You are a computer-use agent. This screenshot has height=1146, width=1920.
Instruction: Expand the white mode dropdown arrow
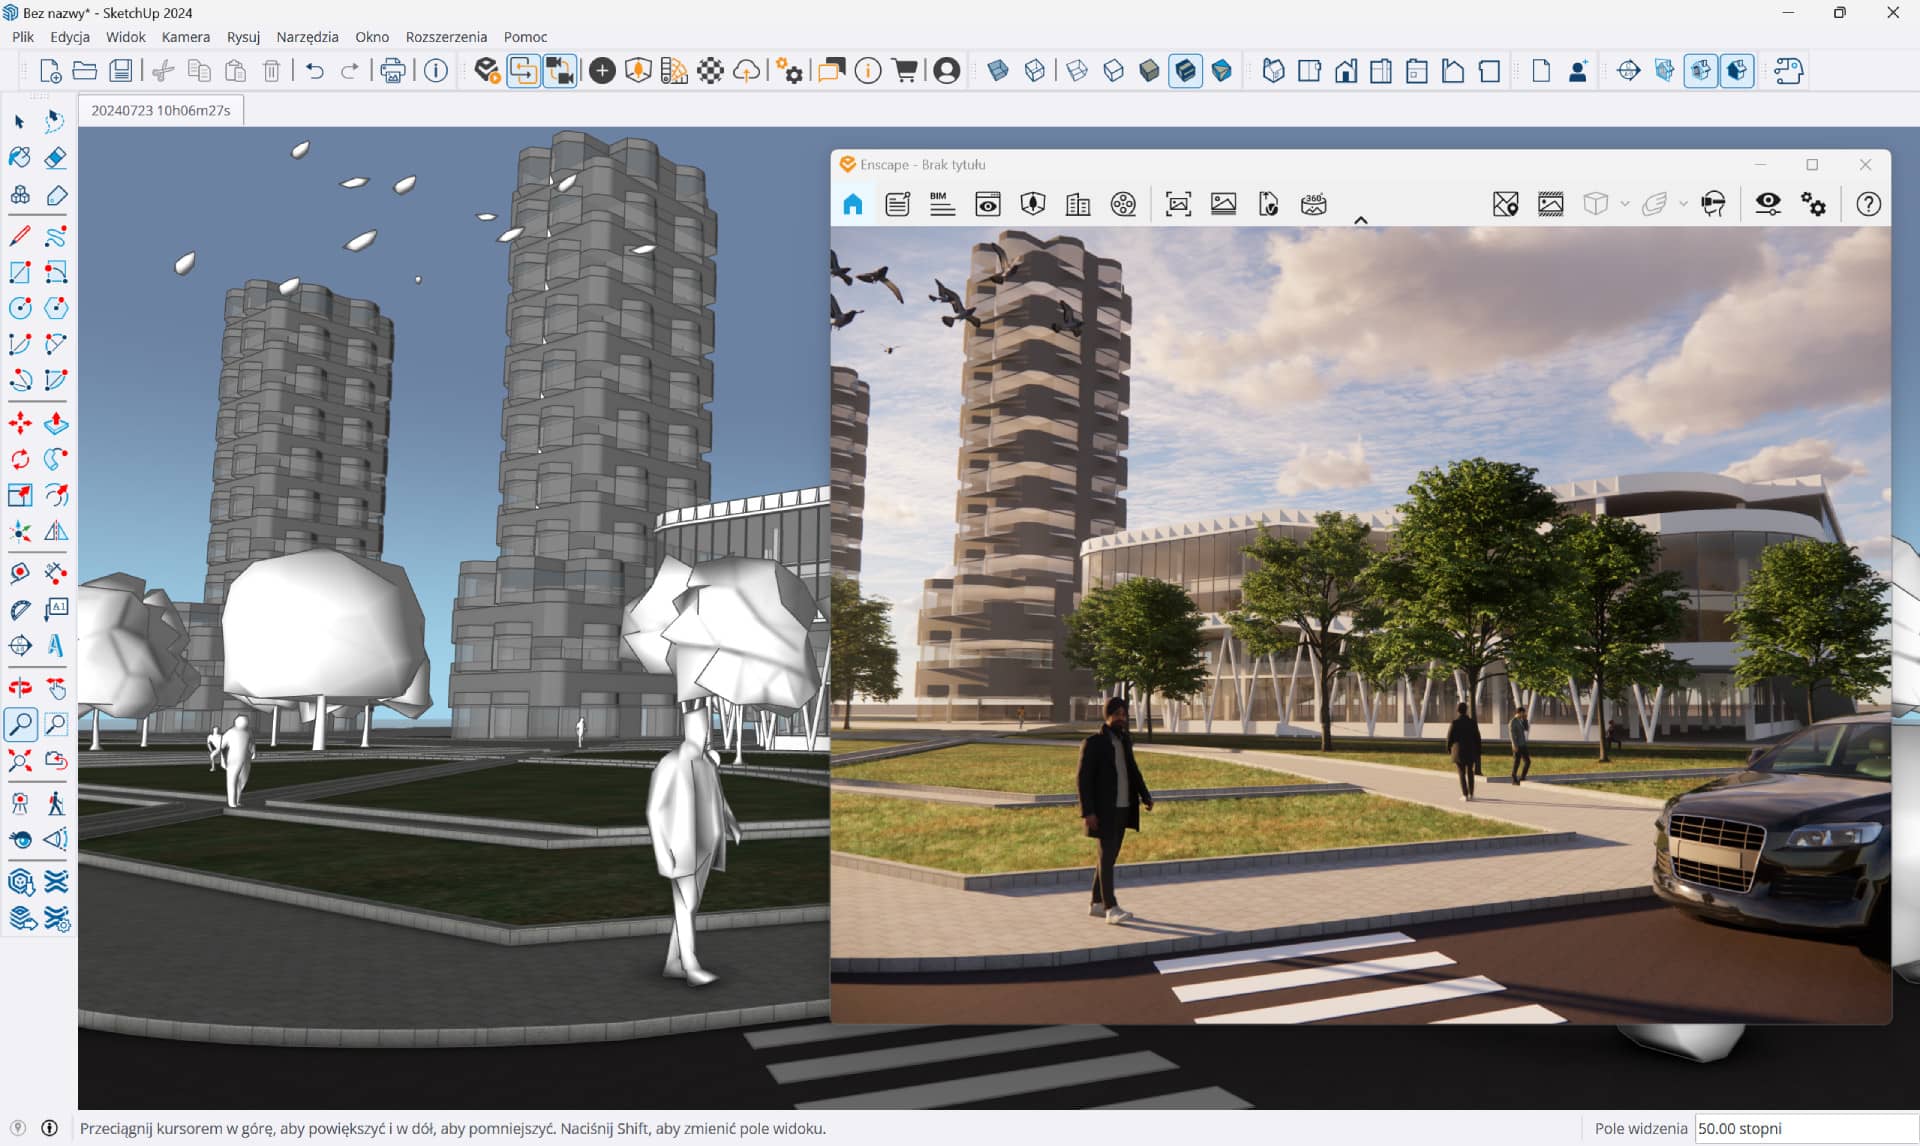point(1624,204)
